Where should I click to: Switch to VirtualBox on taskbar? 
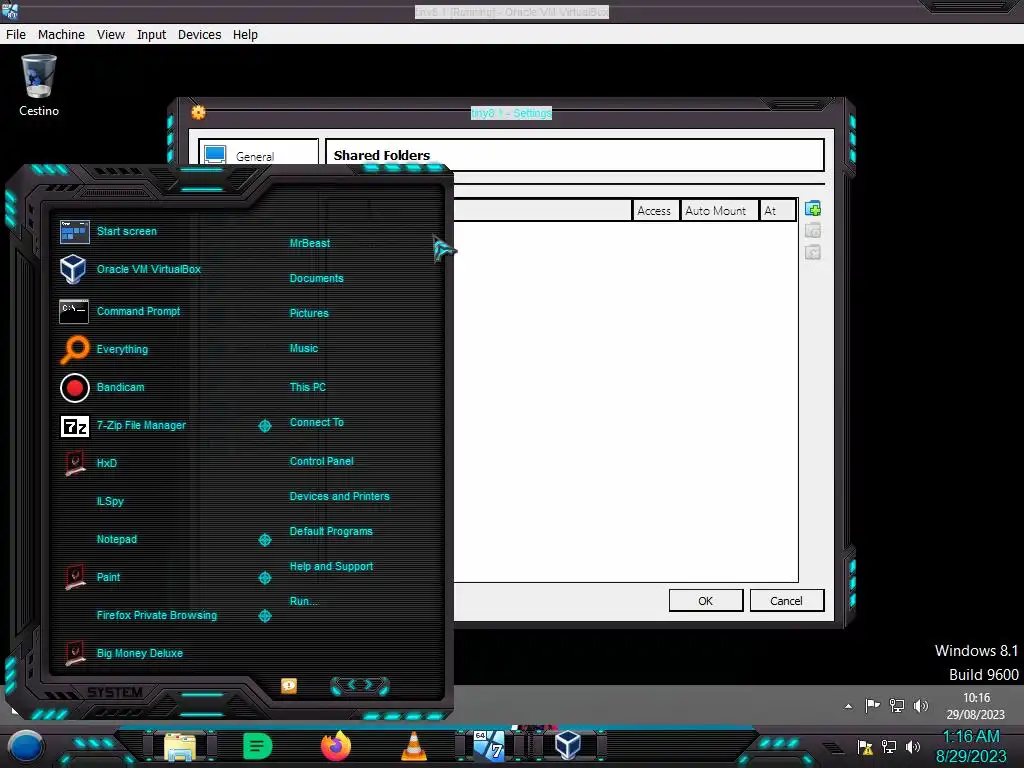tap(568, 745)
